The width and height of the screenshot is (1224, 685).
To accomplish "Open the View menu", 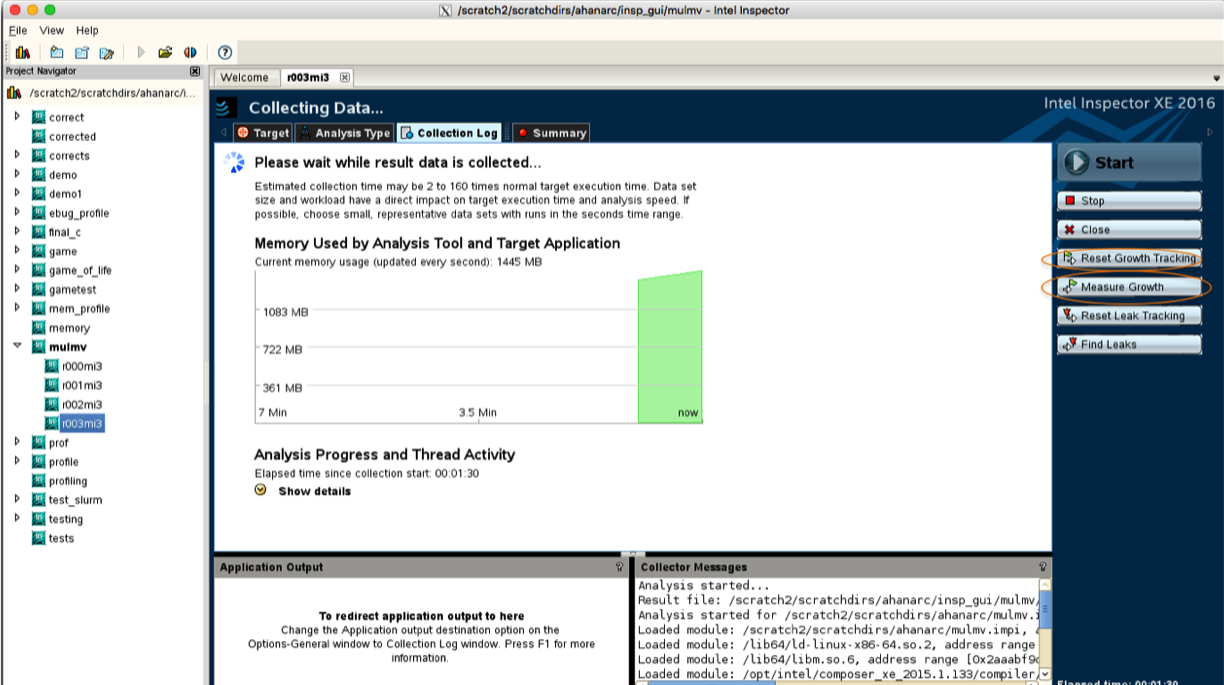I will [x=51, y=30].
